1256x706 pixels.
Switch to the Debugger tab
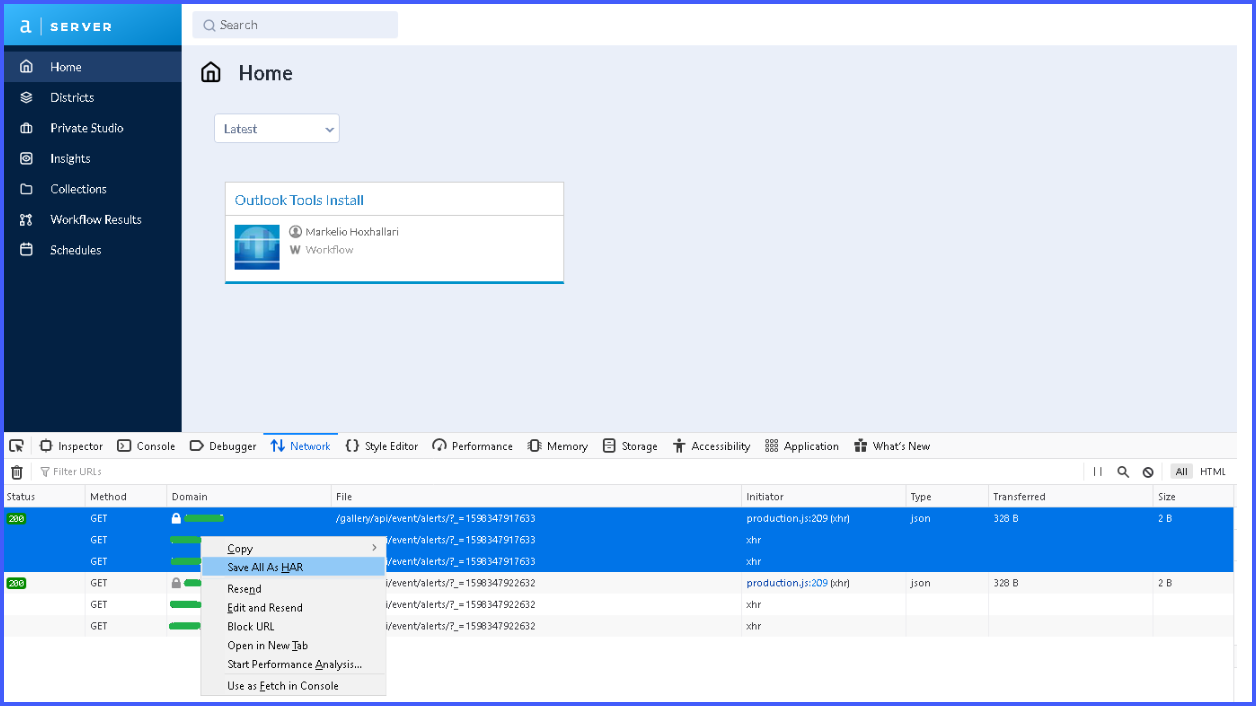(222, 446)
